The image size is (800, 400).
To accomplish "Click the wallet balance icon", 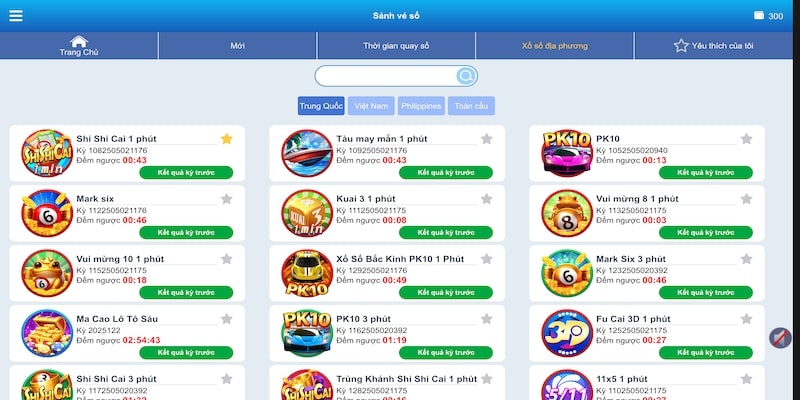I will (x=759, y=16).
